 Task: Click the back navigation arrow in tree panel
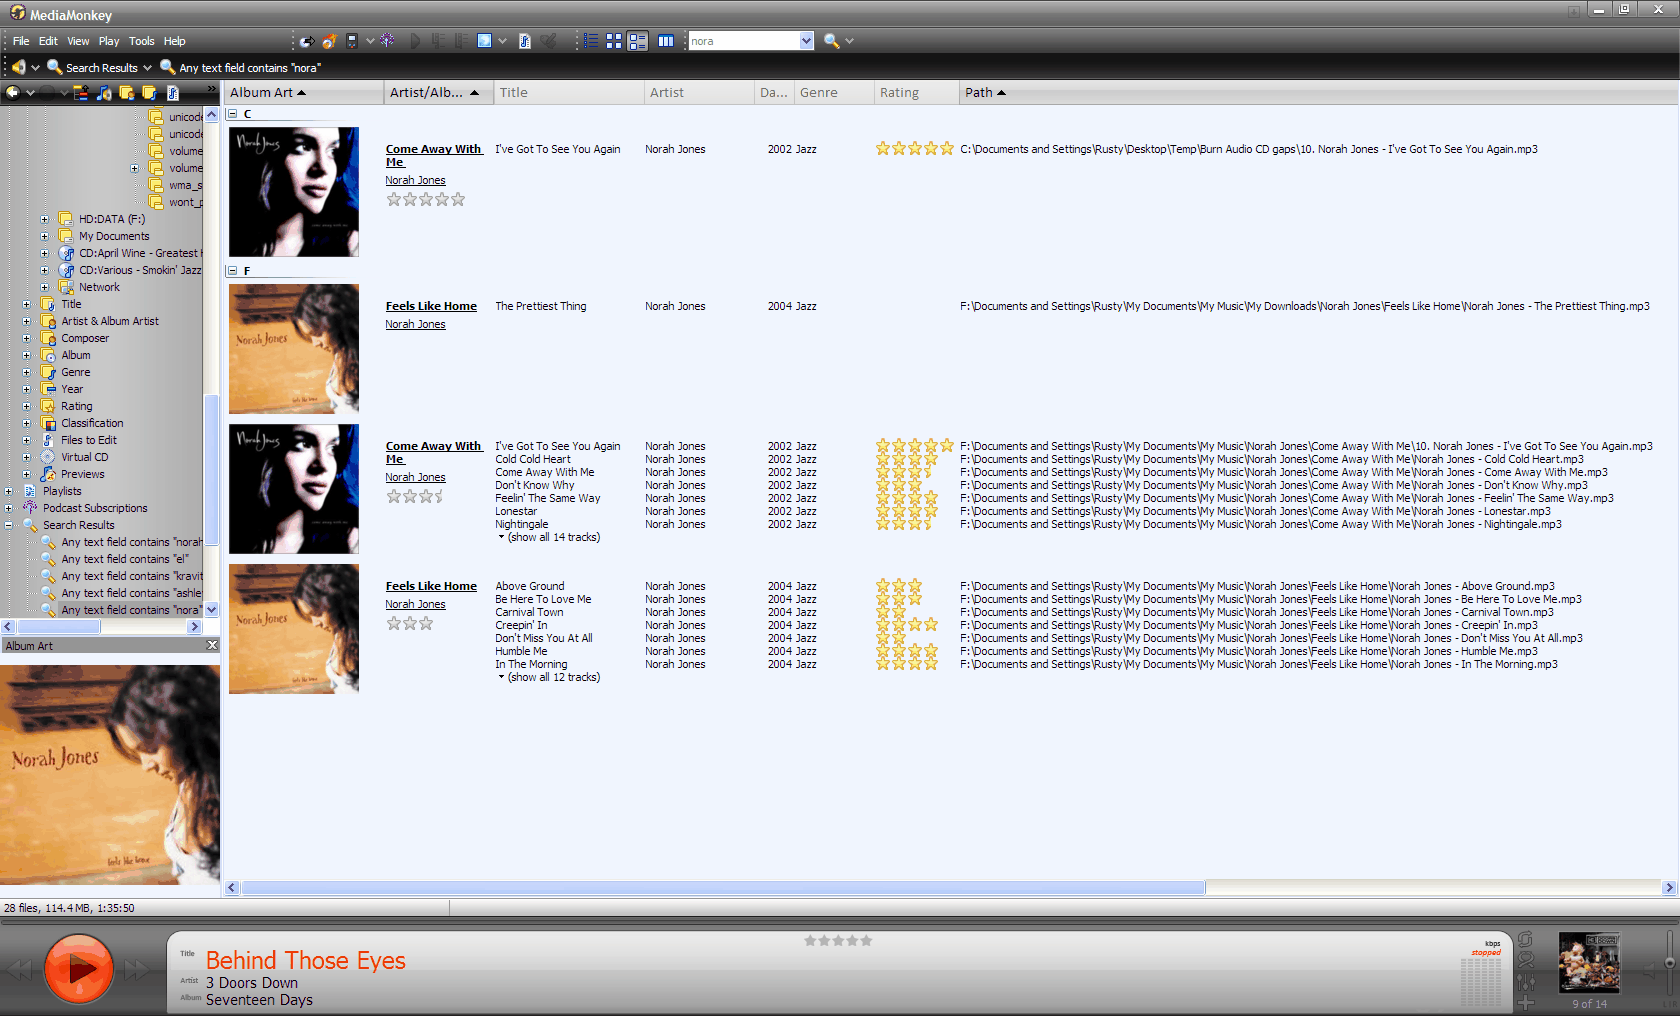[13, 93]
